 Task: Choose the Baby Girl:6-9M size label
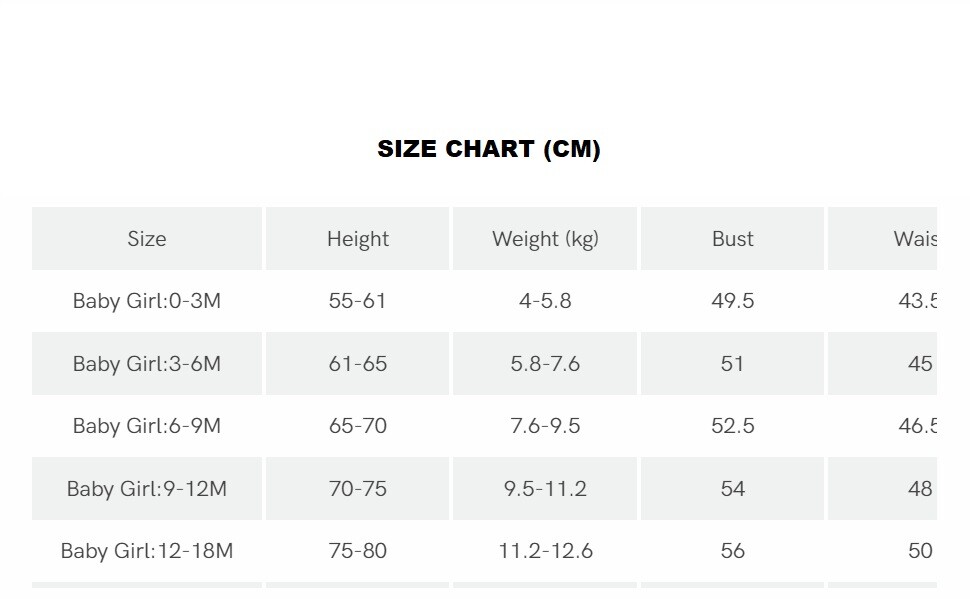pyautogui.click(x=147, y=426)
